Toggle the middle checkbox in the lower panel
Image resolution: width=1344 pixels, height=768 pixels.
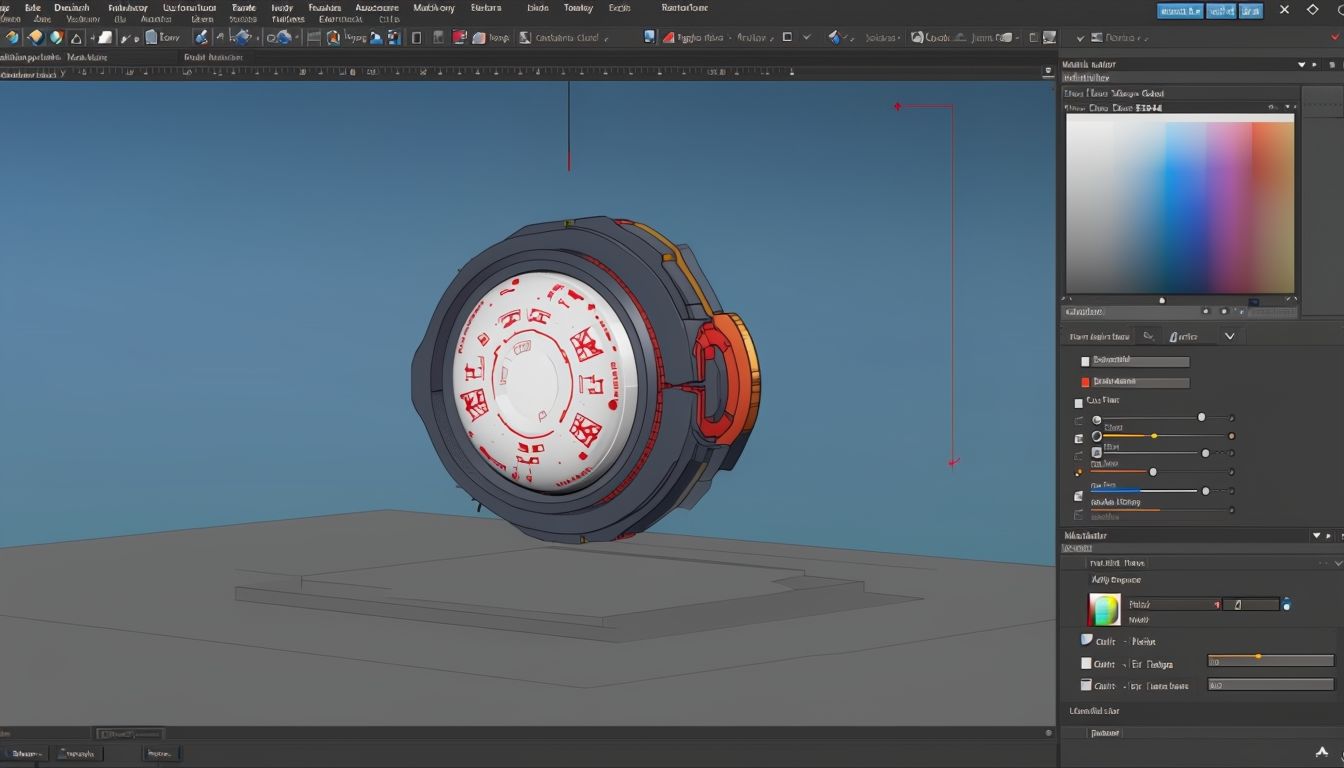point(1086,663)
